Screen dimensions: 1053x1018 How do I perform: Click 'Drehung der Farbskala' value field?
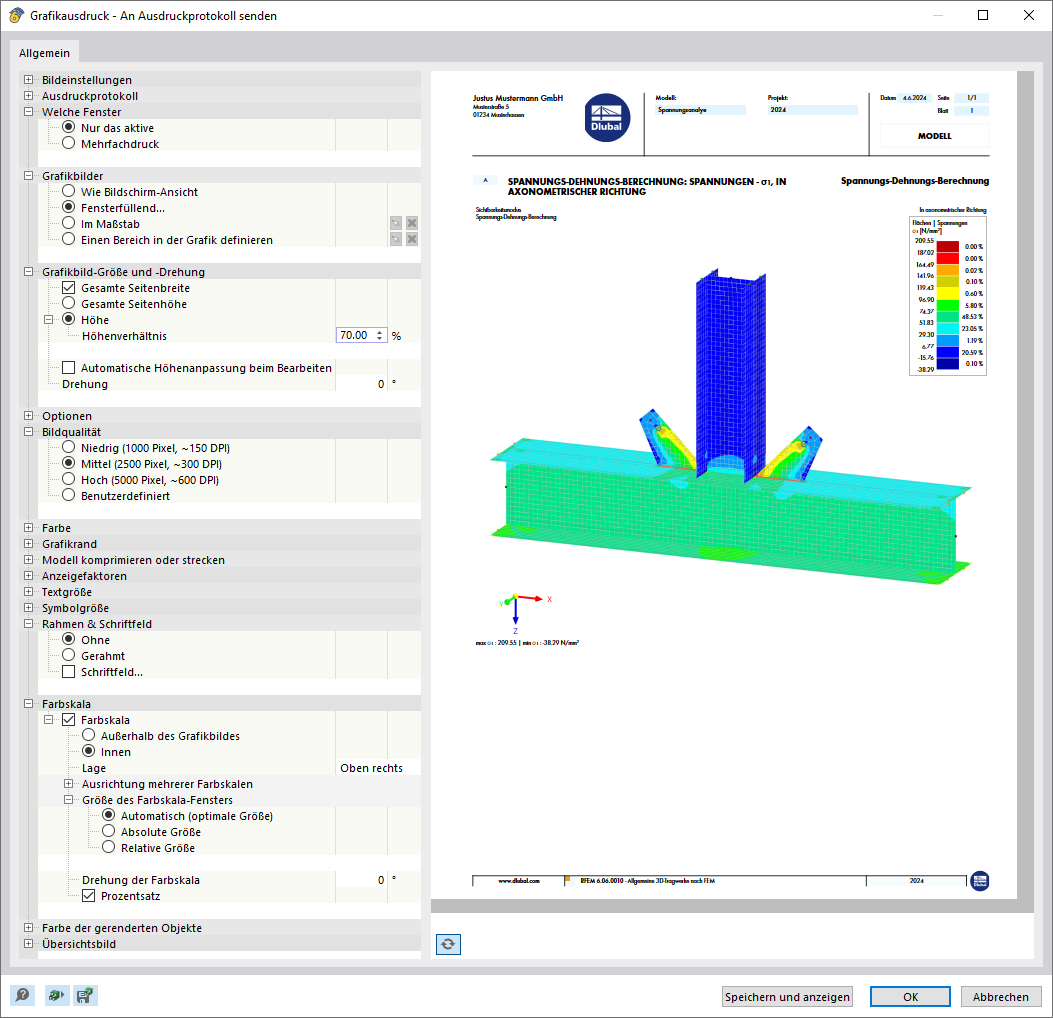(361, 880)
